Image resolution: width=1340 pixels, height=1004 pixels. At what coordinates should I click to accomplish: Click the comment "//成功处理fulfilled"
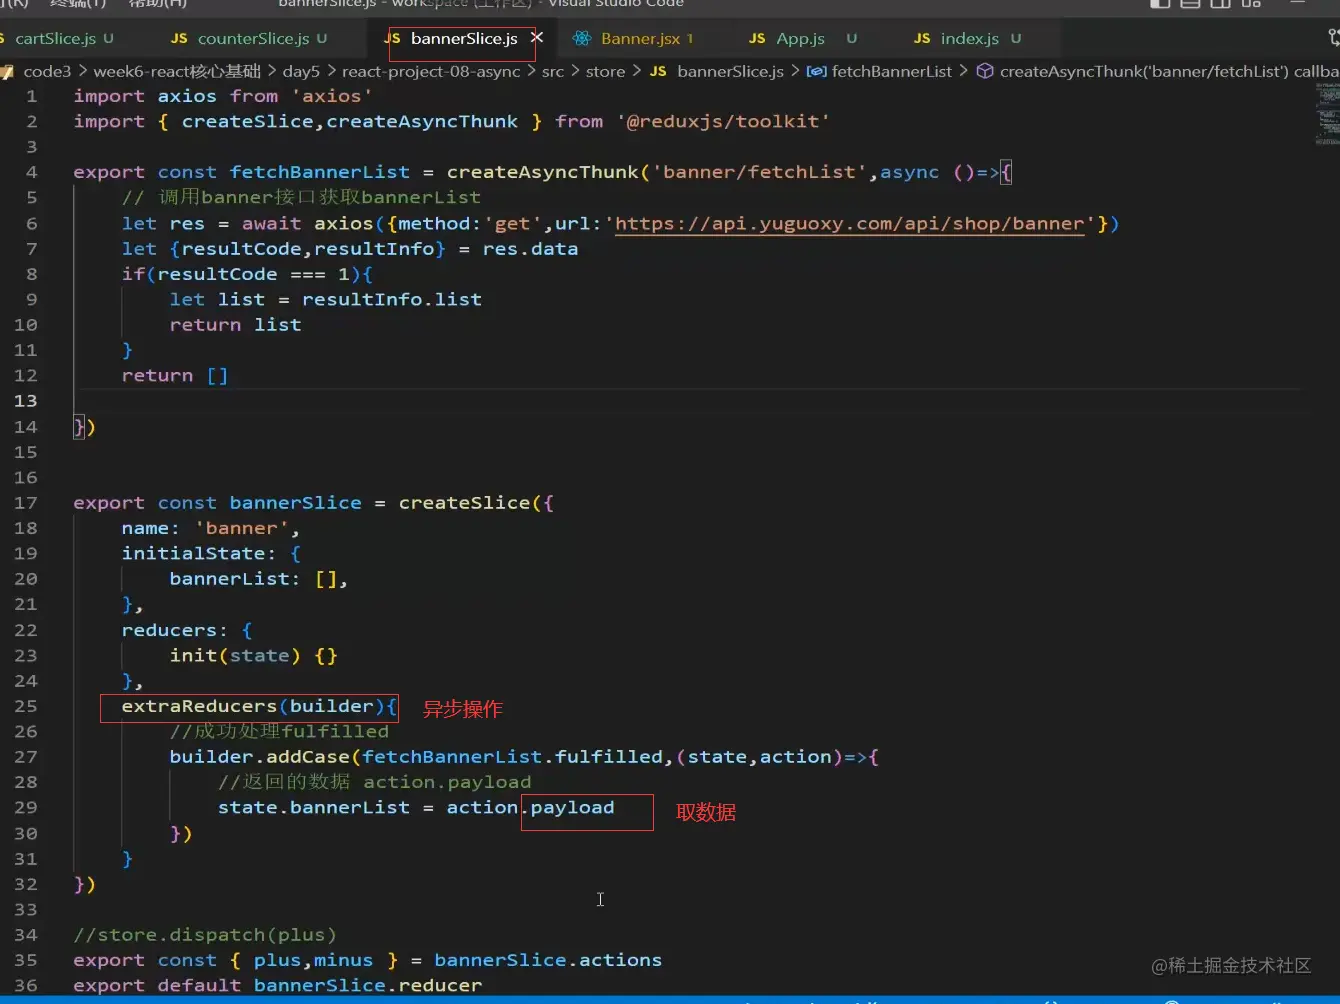279,731
